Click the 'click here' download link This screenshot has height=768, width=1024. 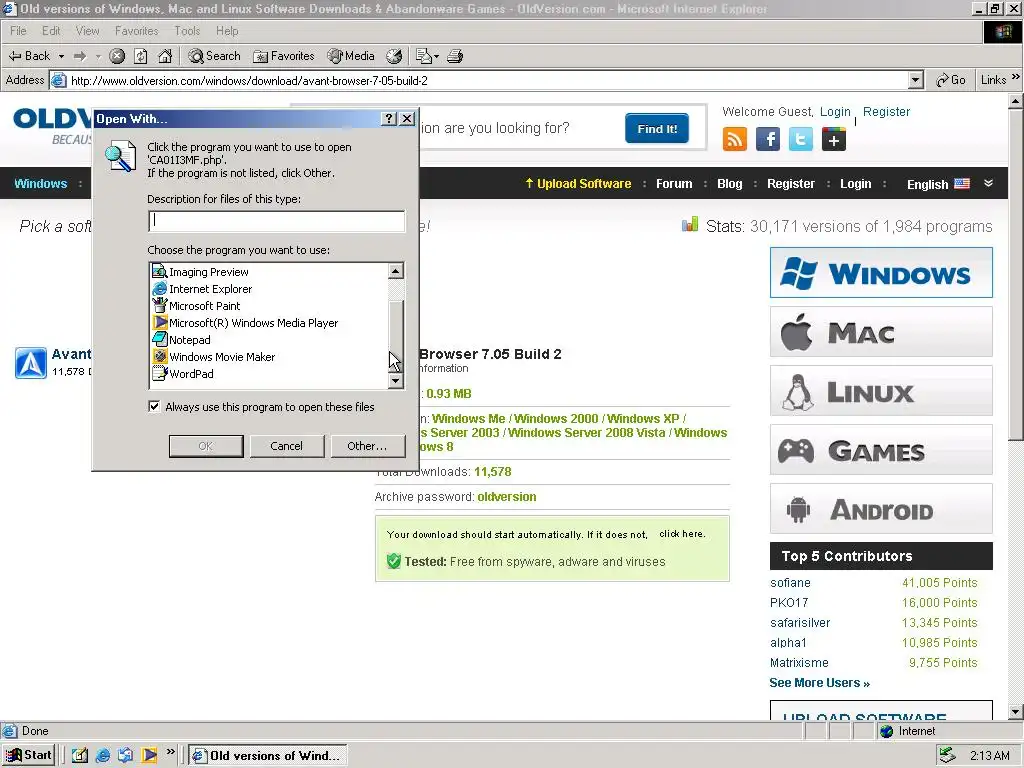682,534
